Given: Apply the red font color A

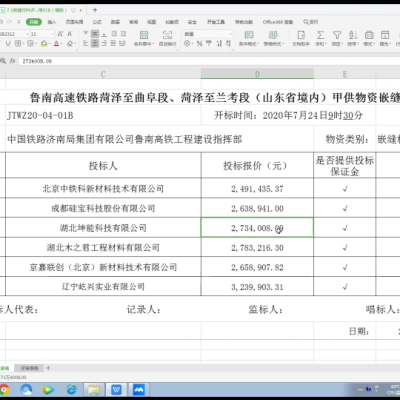Looking at the screenshot, I should [x=56, y=43].
